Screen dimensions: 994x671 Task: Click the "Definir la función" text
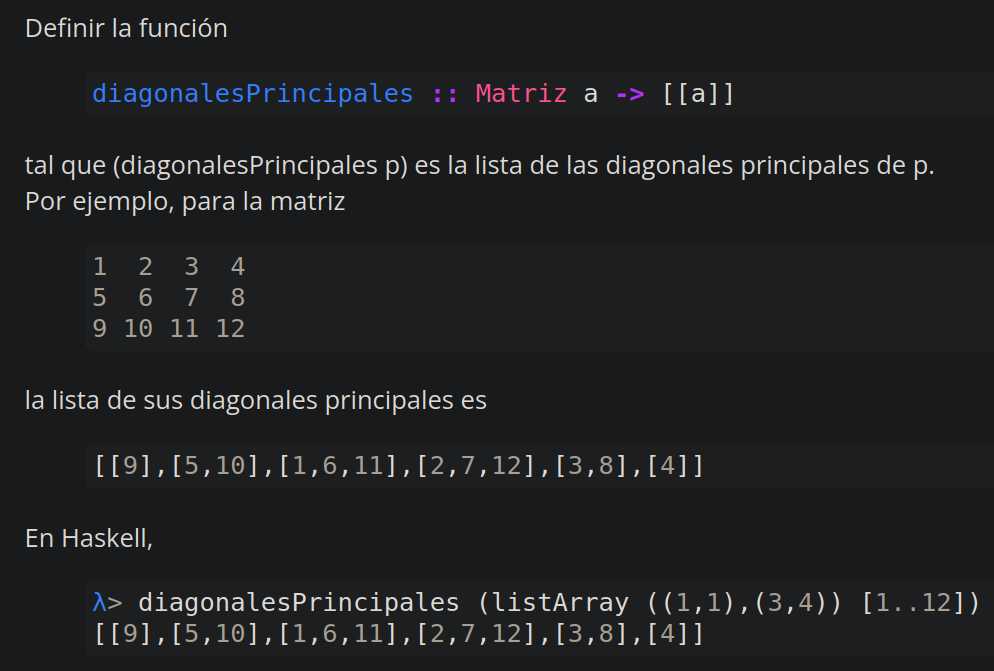pos(126,29)
